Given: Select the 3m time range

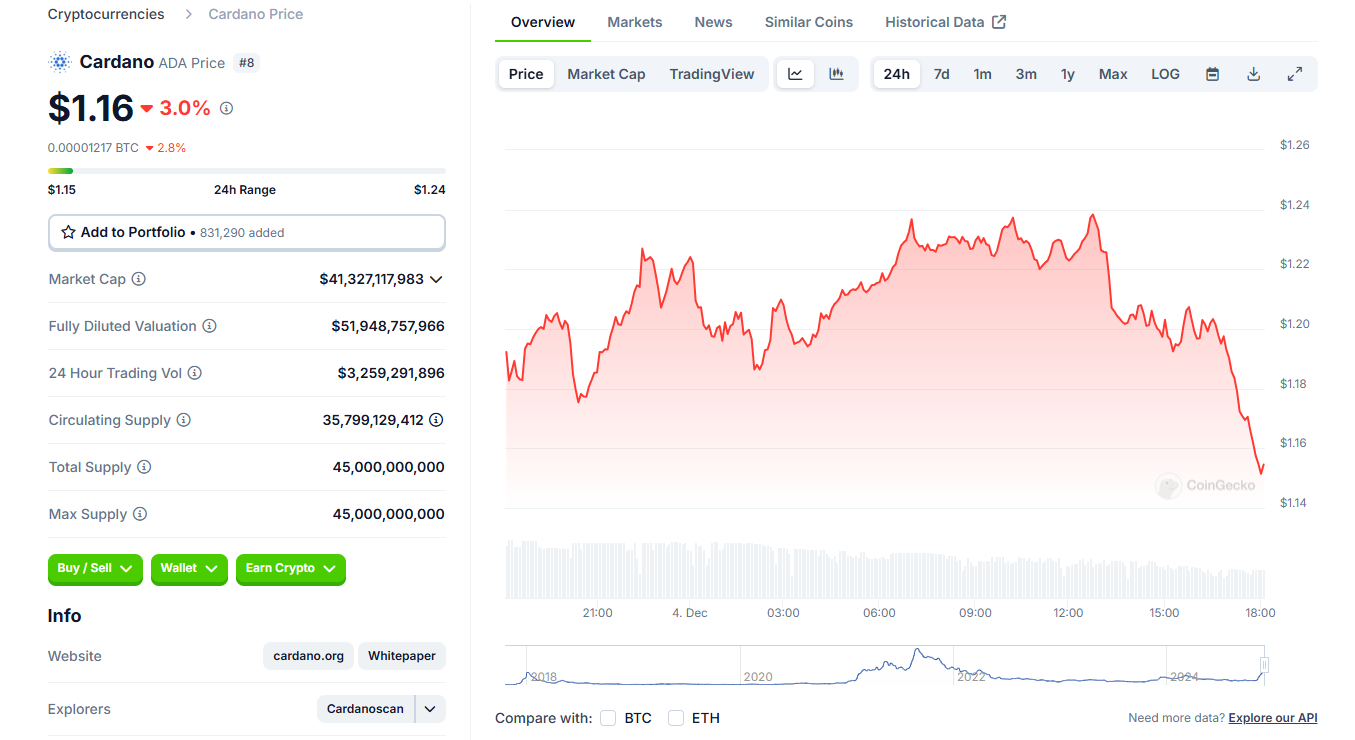Looking at the screenshot, I should (1026, 74).
